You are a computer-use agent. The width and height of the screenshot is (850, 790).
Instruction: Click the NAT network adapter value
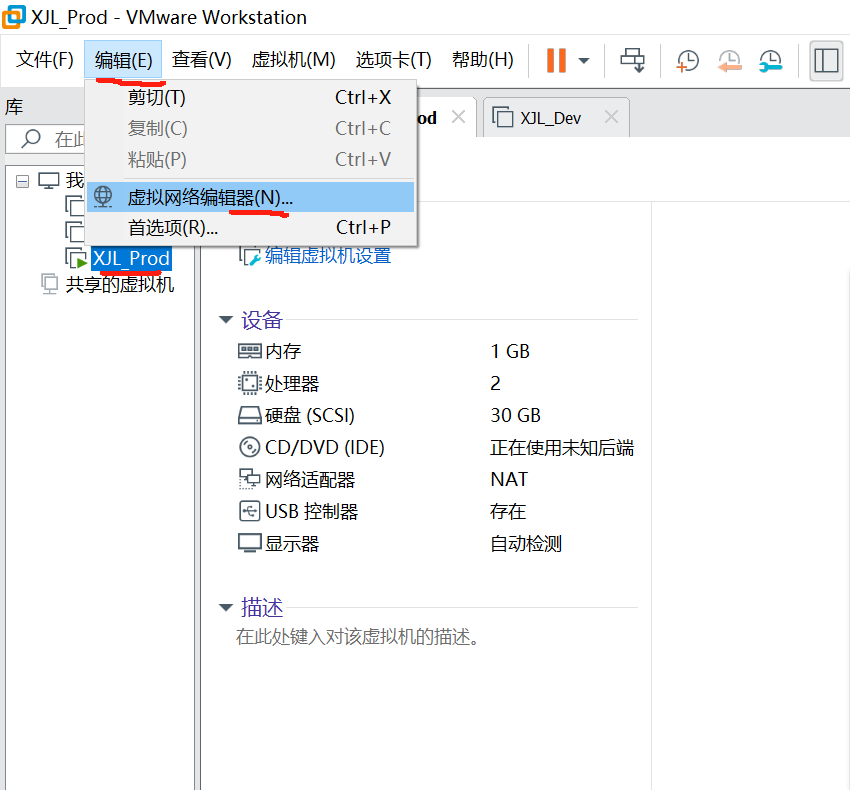509,479
